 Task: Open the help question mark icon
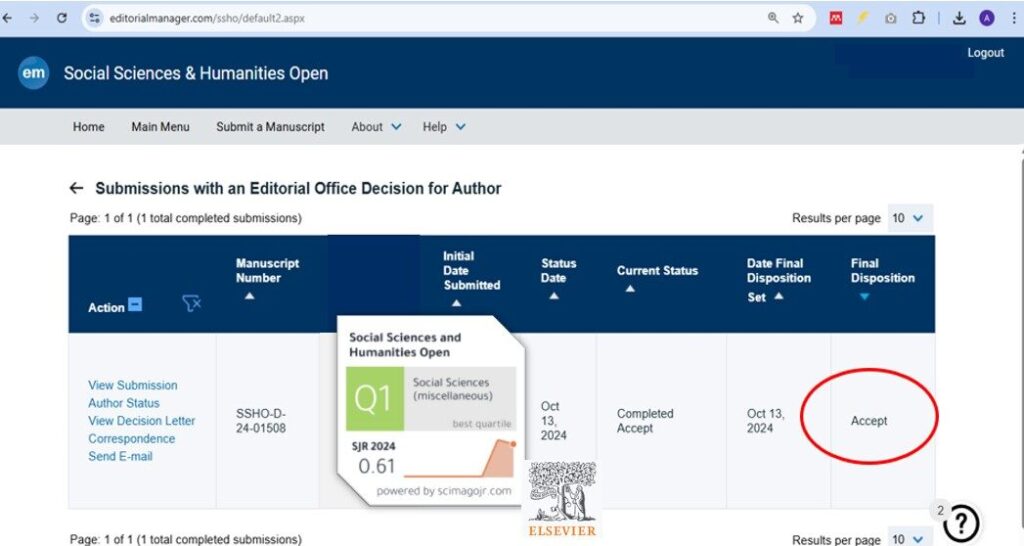coord(960,522)
